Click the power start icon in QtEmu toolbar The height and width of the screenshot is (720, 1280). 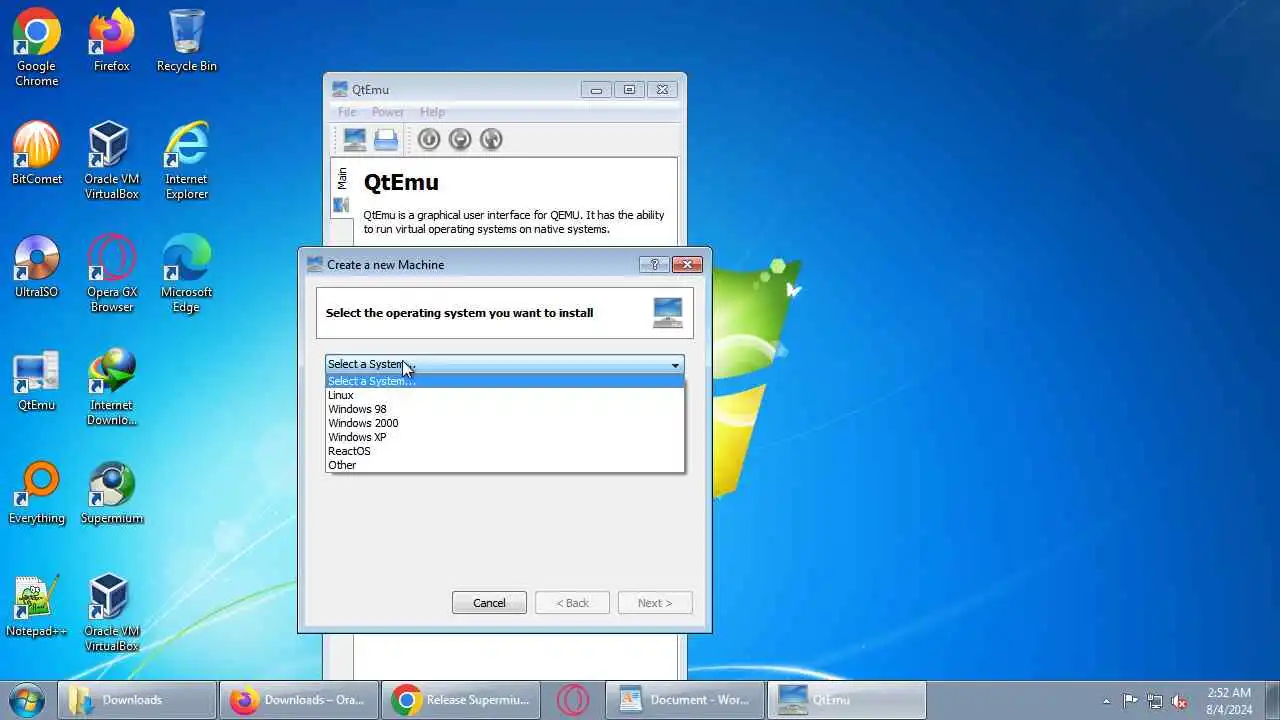point(429,140)
